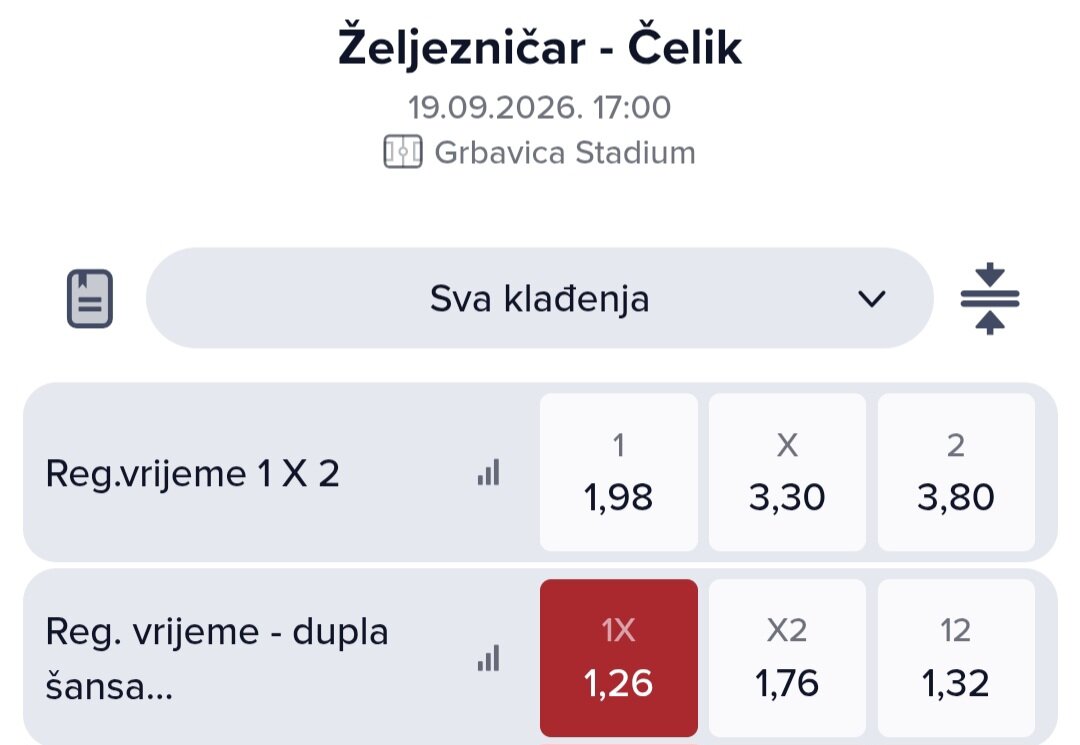Tap the Grbavica Stadium venue text

tap(565, 152)
